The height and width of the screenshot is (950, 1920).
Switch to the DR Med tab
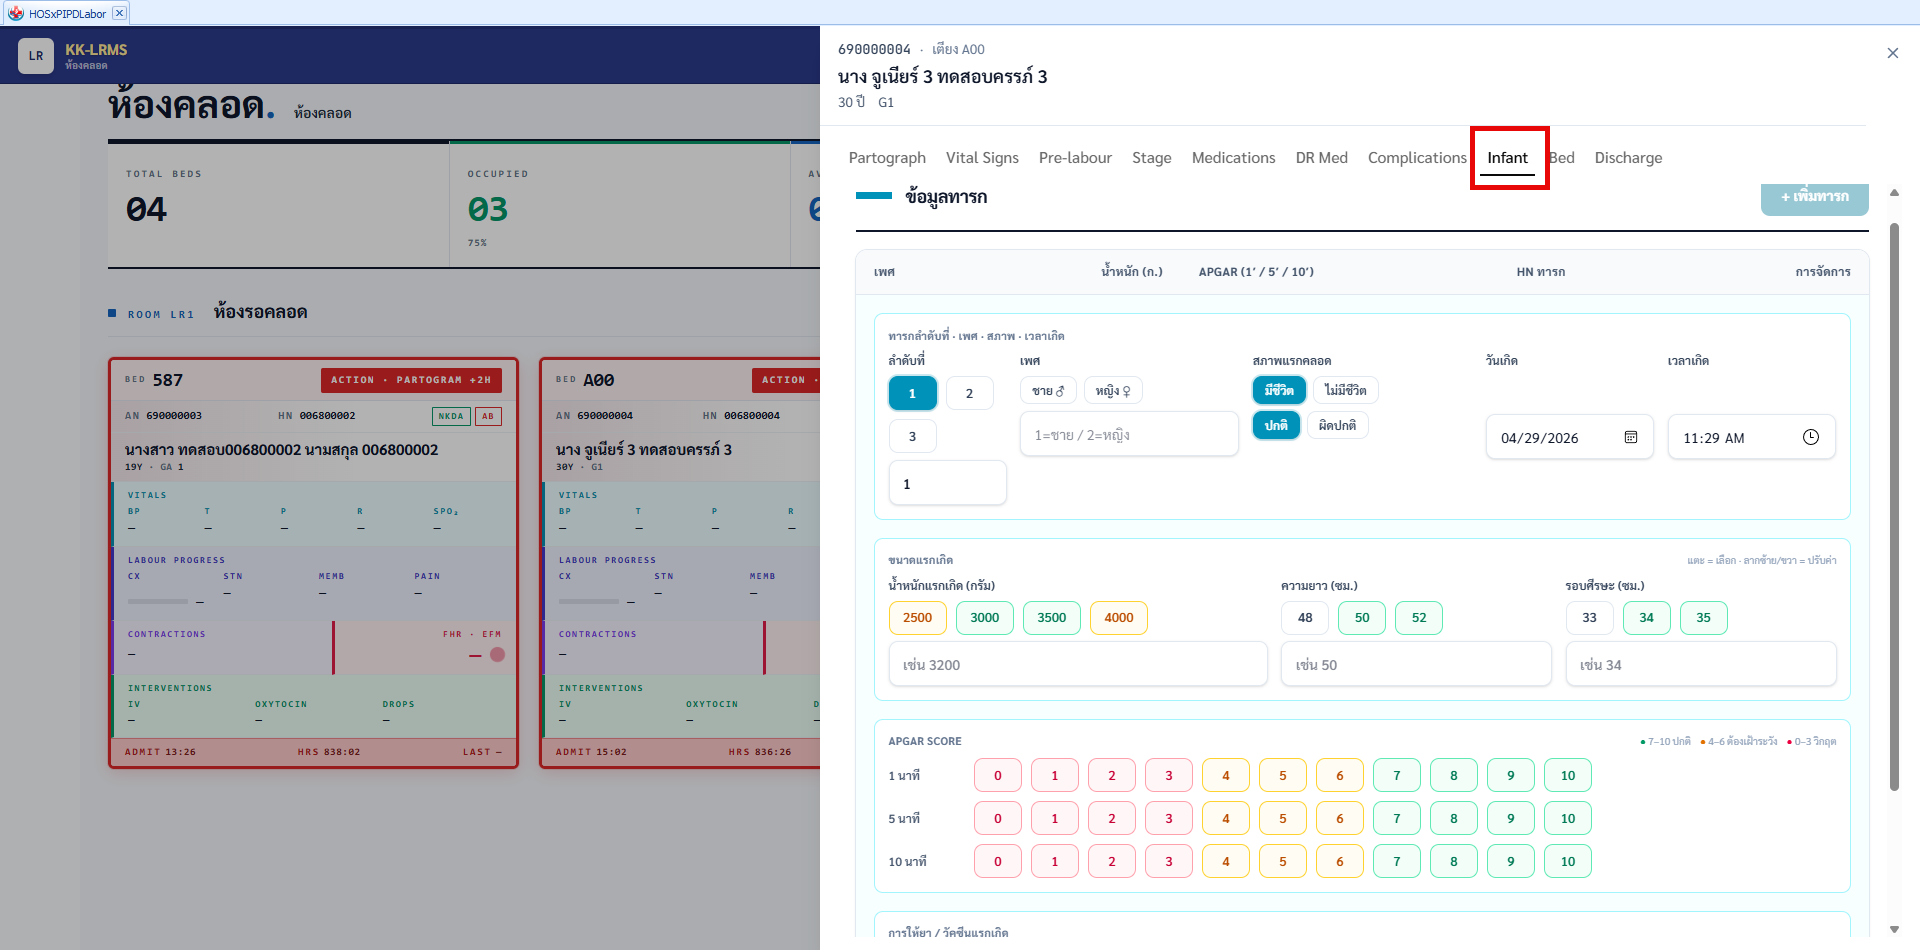[x=1321, y=158]
